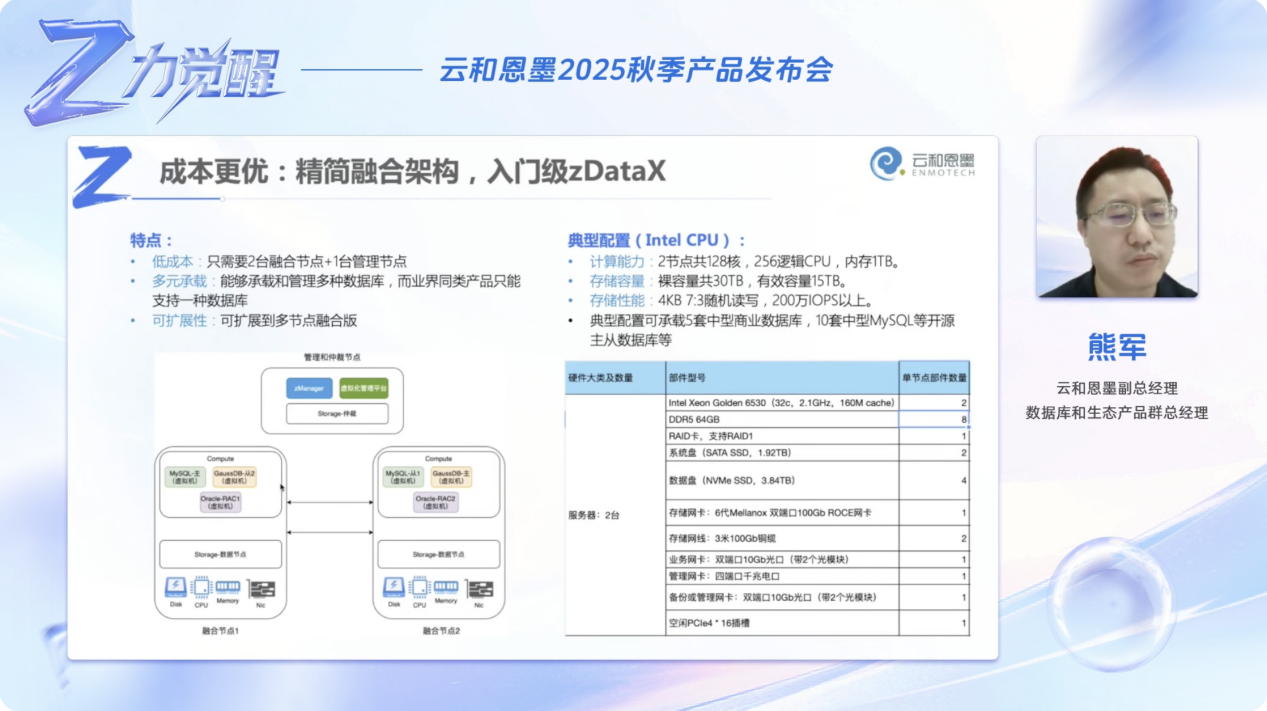The height and width of the screenshot is (711, 1267).
Task: Click the Nic icon in 融合节点1
Action: pos(262,589)
